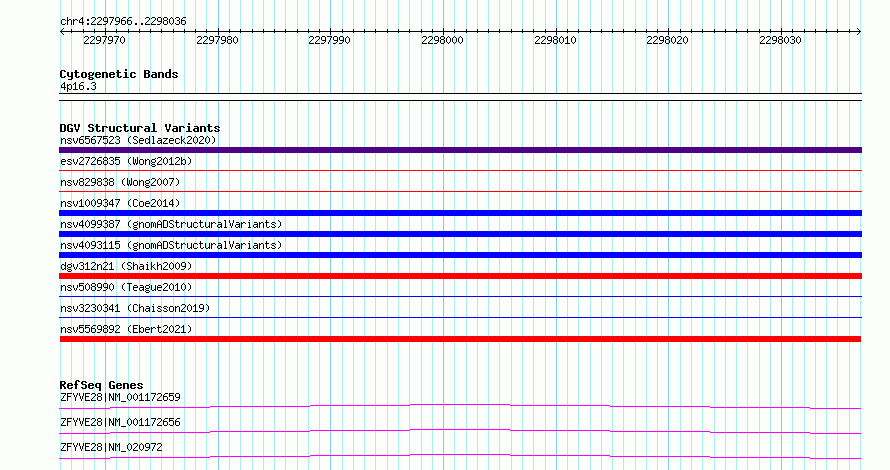This screenshot has height=470, width=890.
Task: Open the Cytogenetic Bands track title
Action: click(x=119, y=74)
